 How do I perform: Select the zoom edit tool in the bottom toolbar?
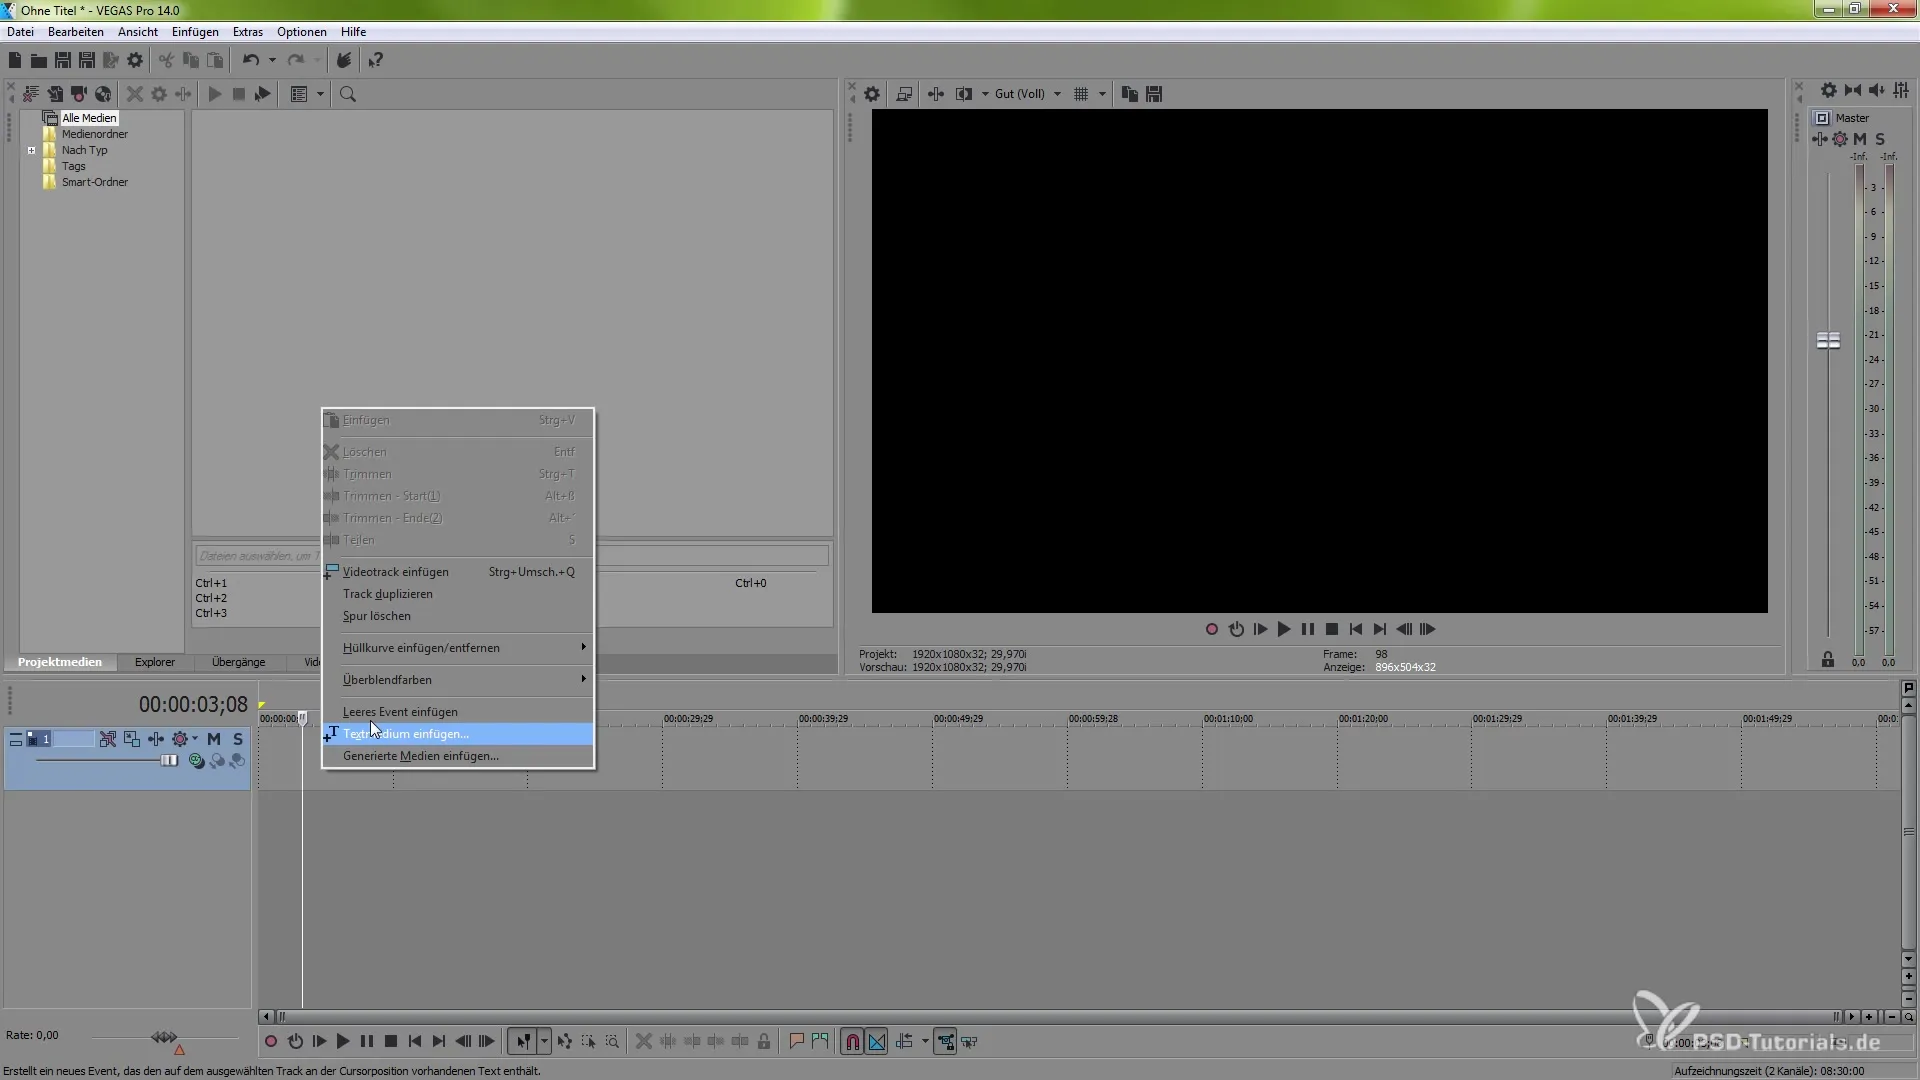tap(612, 1042)
